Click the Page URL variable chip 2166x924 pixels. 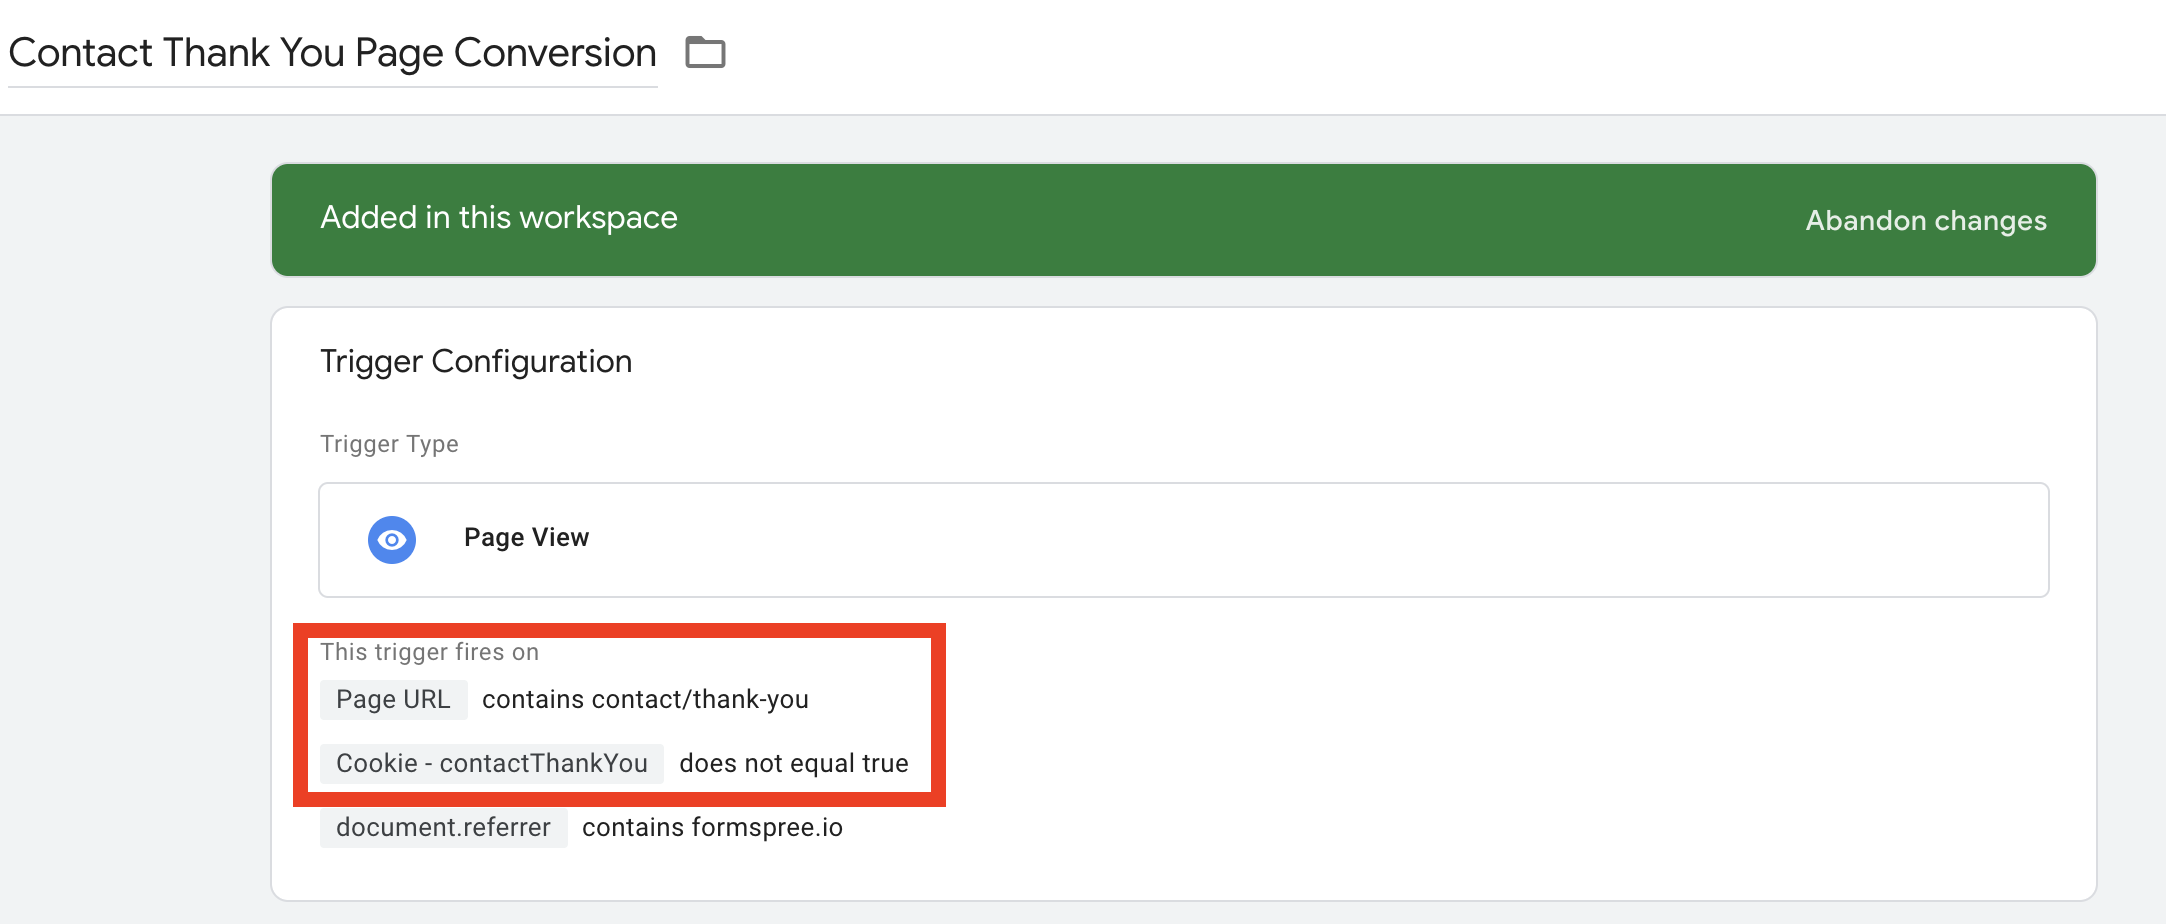coord(393,700)
